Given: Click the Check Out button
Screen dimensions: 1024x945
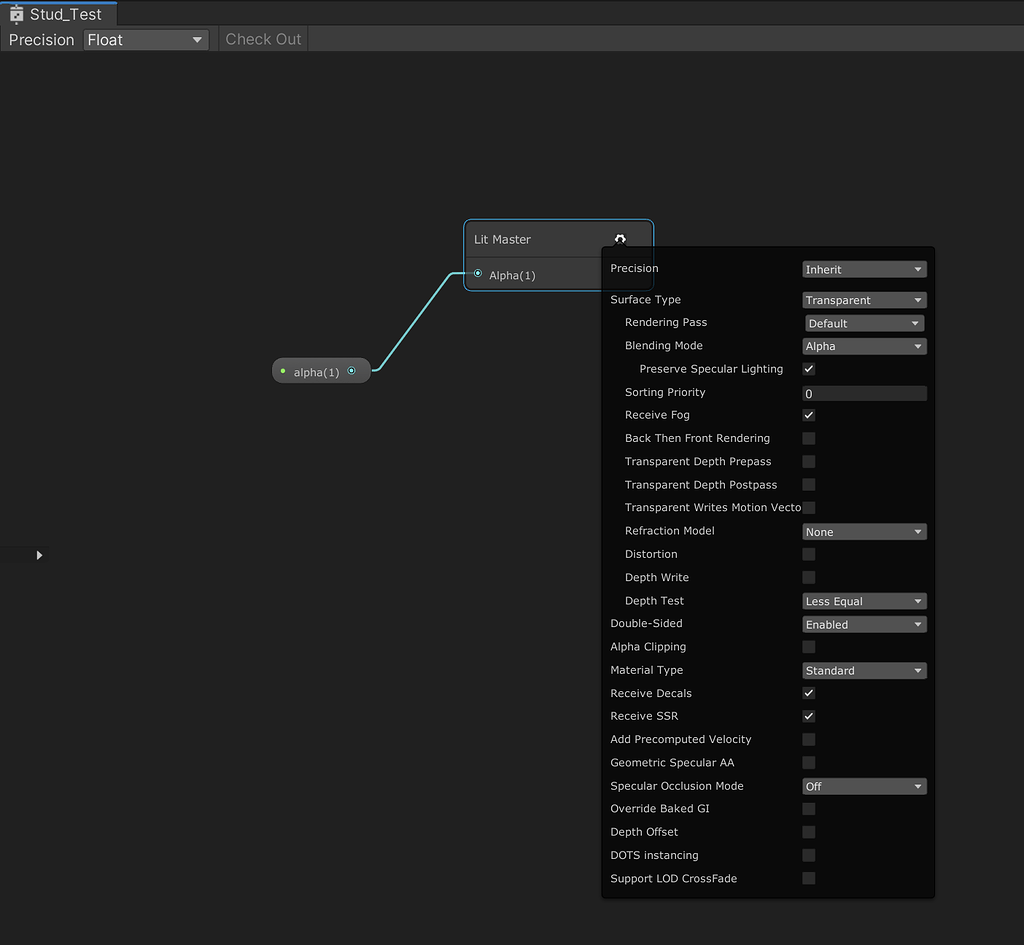Looking at the screenshot, I should [262, 38].
